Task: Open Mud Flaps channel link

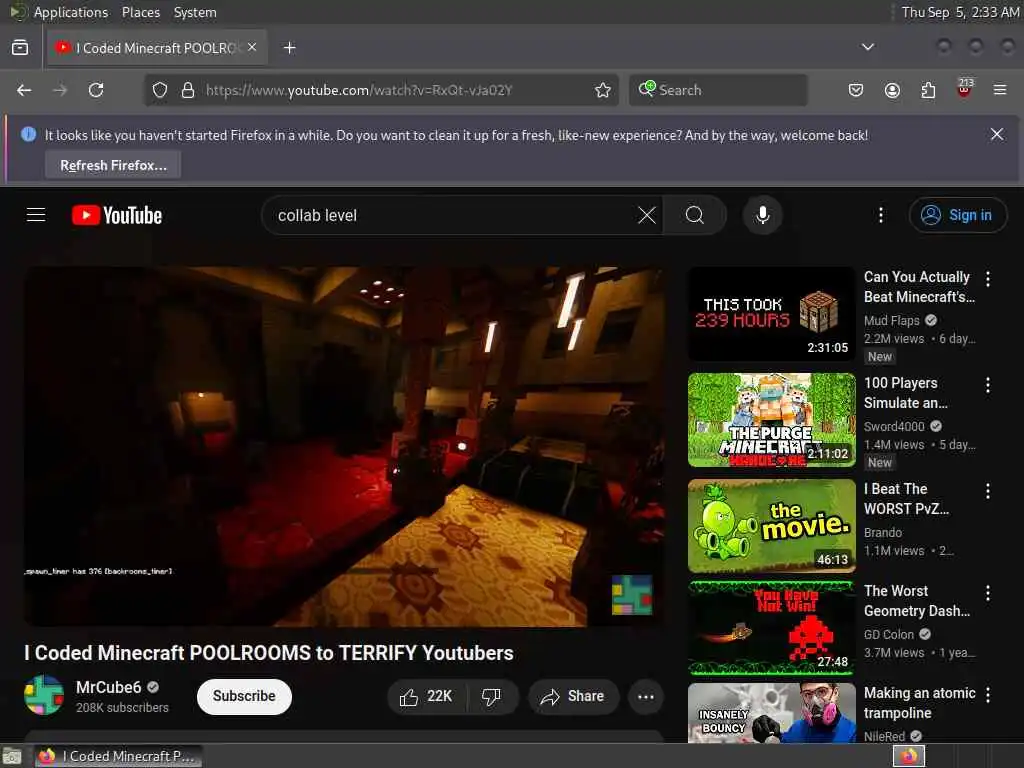Action: 891,320
